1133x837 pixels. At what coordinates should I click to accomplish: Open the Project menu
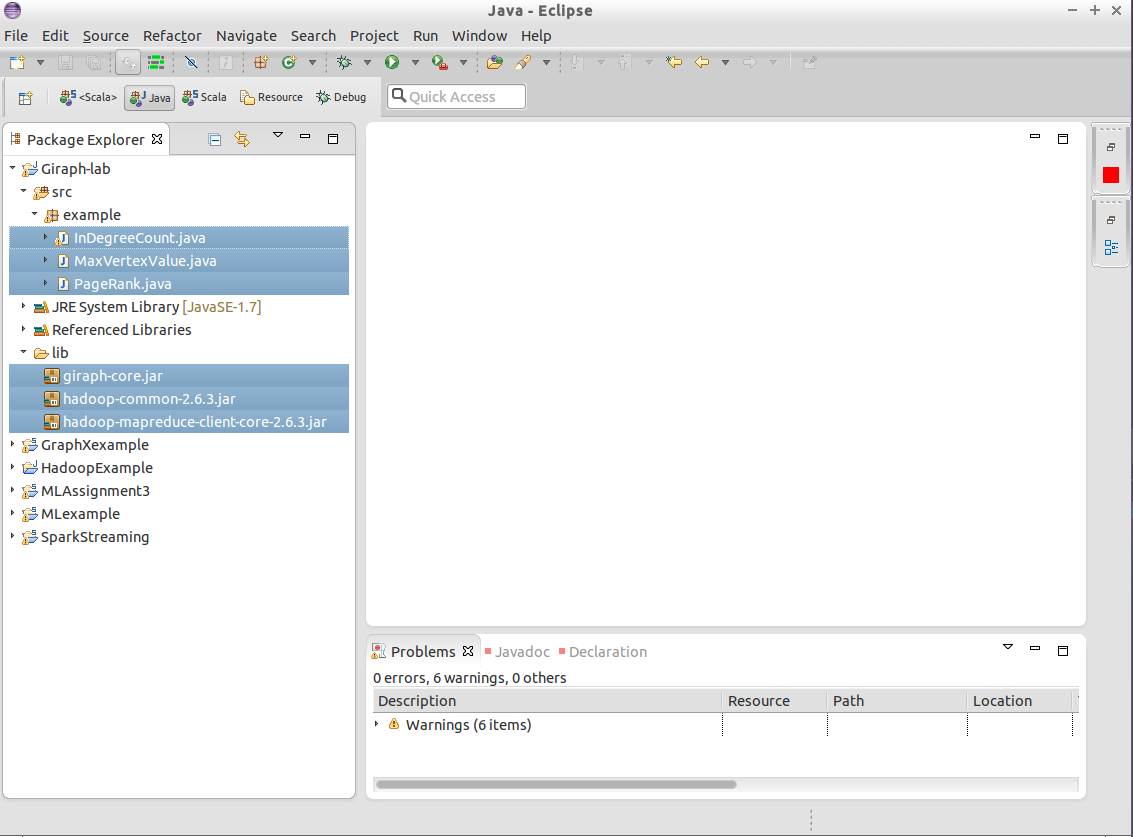[374, 36]
